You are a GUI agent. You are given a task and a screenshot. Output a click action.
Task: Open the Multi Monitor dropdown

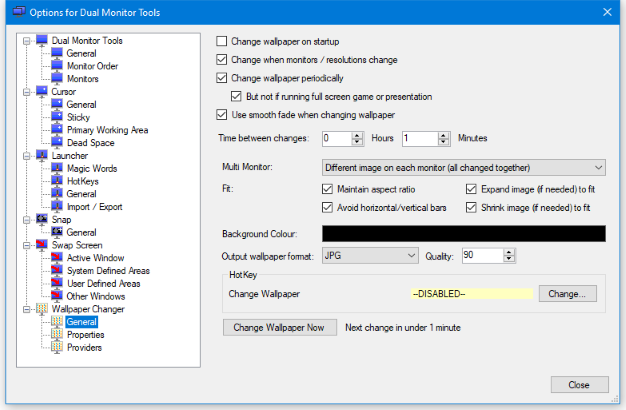point(464,168)
